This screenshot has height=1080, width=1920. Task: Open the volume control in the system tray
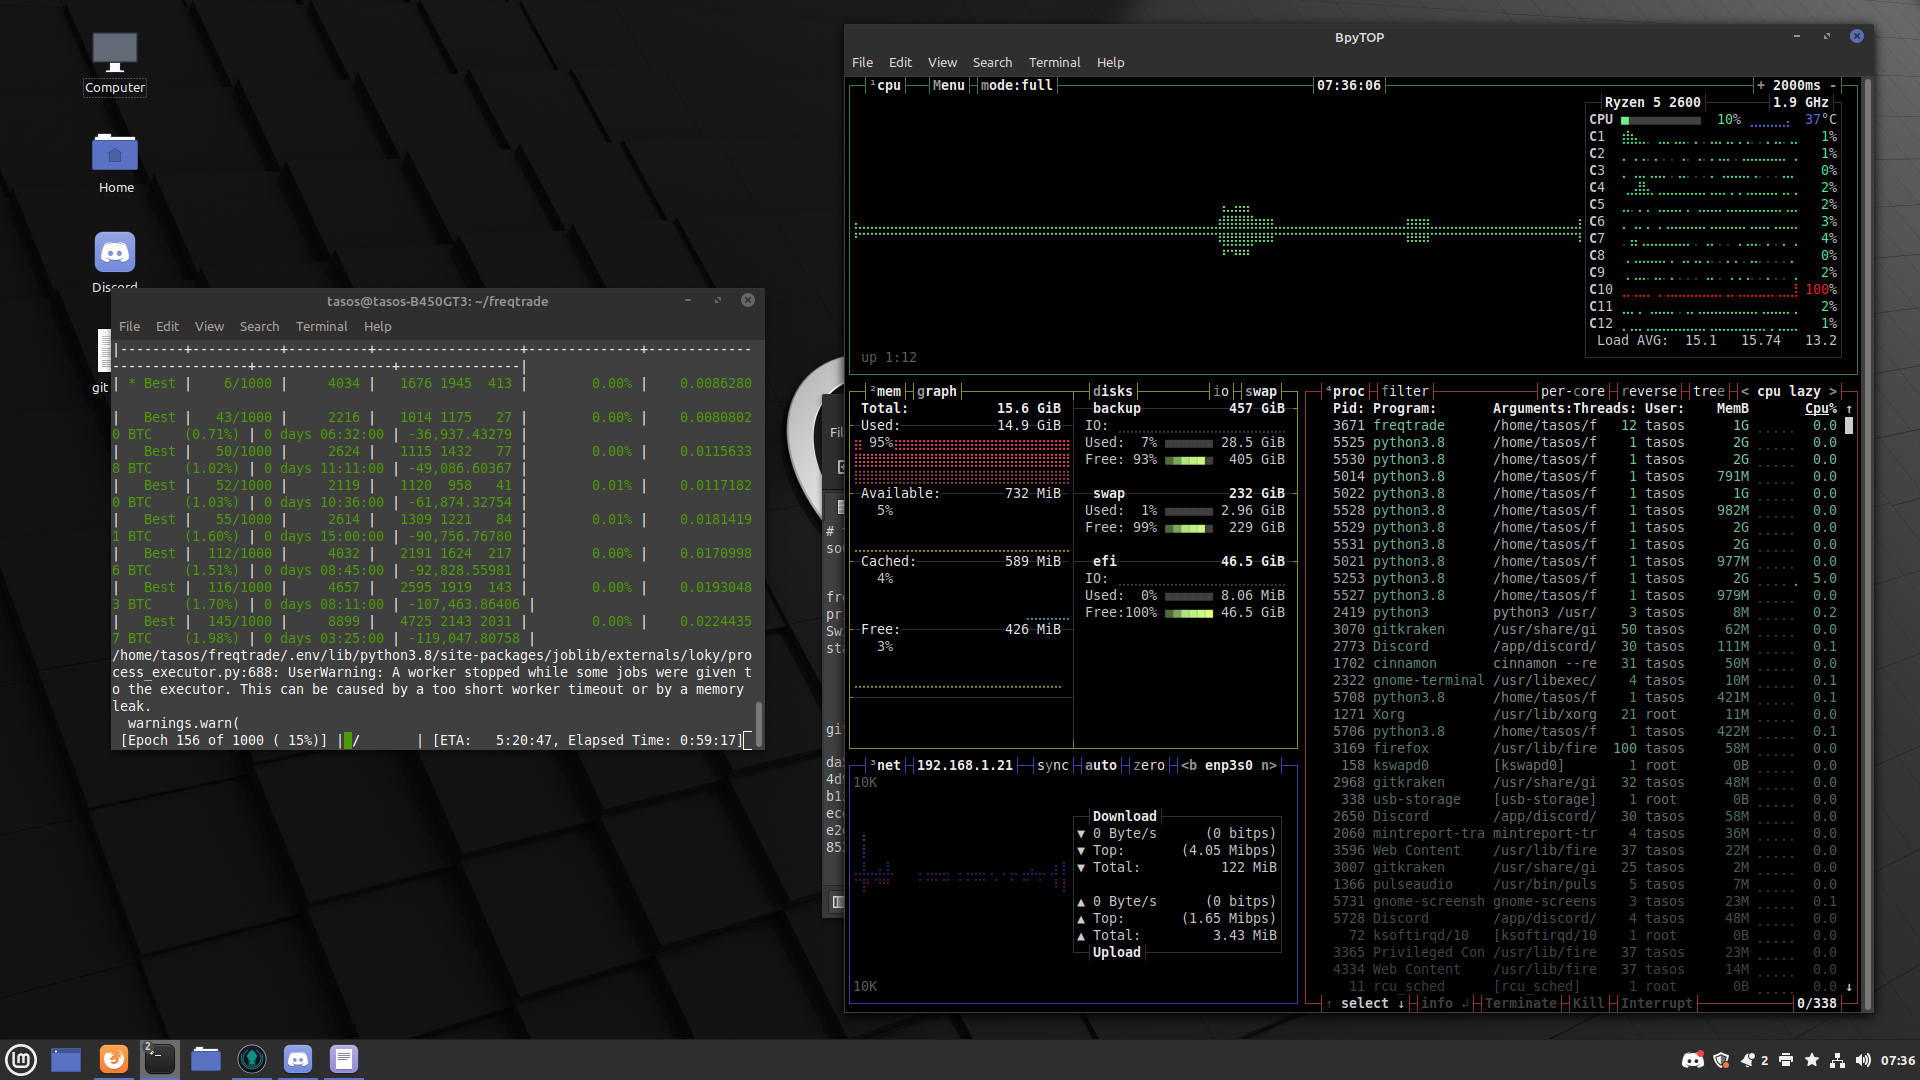pyautogui.click(x=1863, y=1059)
